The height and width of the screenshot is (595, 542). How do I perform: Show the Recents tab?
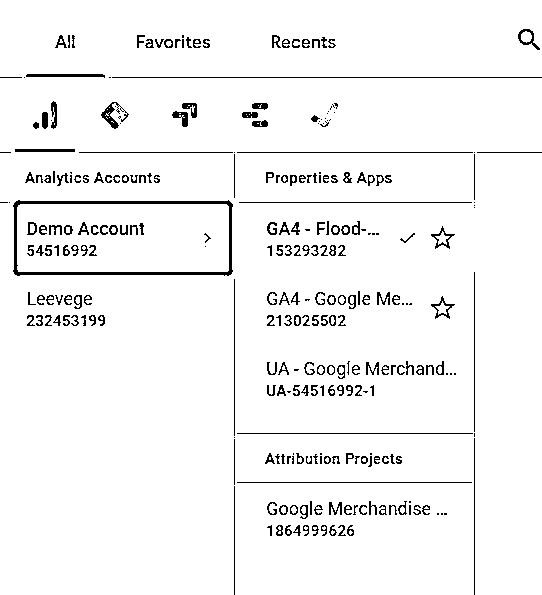[x=303, y=42]
